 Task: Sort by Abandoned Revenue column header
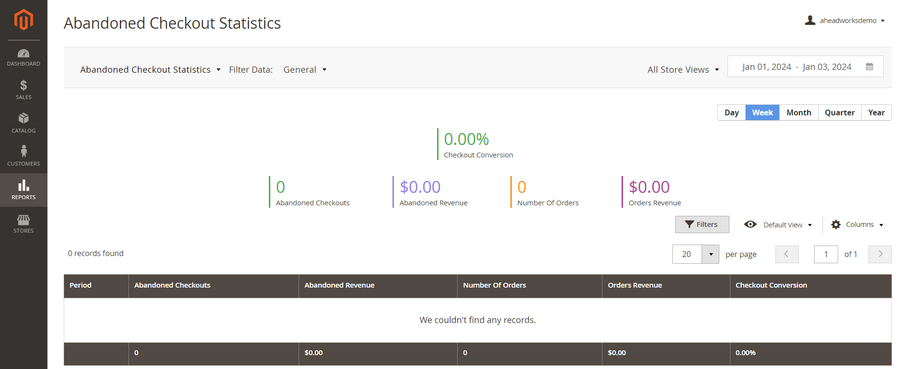point(378,285)
